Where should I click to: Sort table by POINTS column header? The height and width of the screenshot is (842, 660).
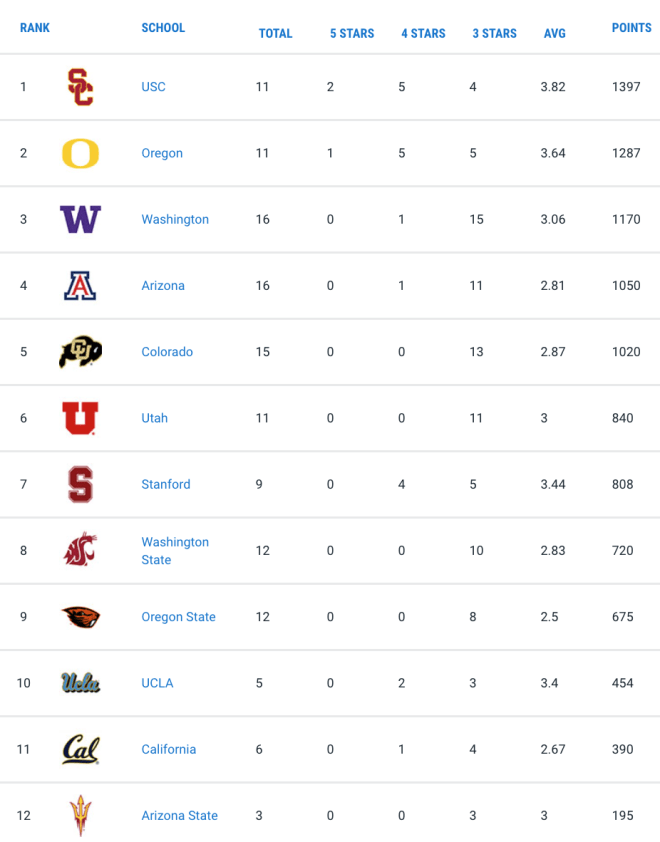(x=632, y=28)
